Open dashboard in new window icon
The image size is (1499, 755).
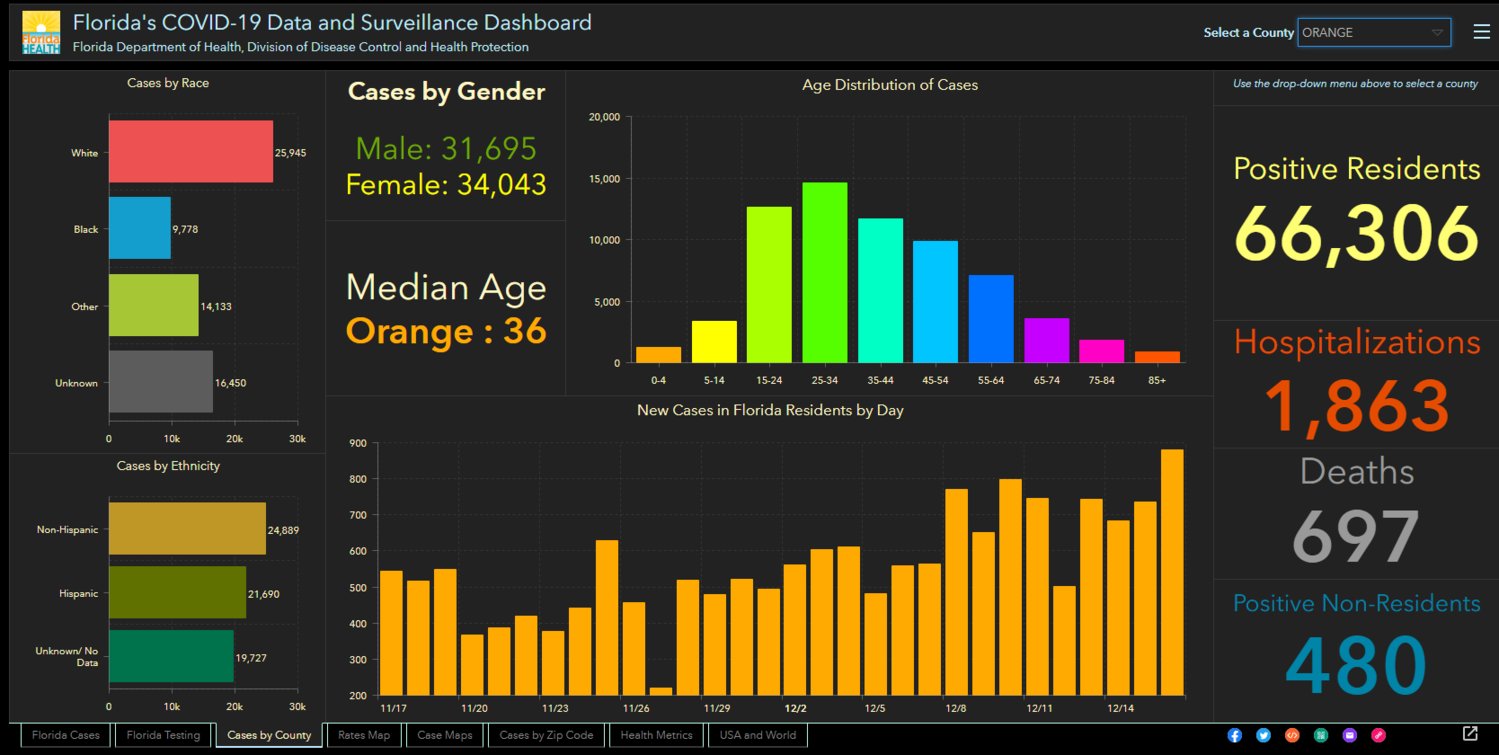coord(1470,734)
